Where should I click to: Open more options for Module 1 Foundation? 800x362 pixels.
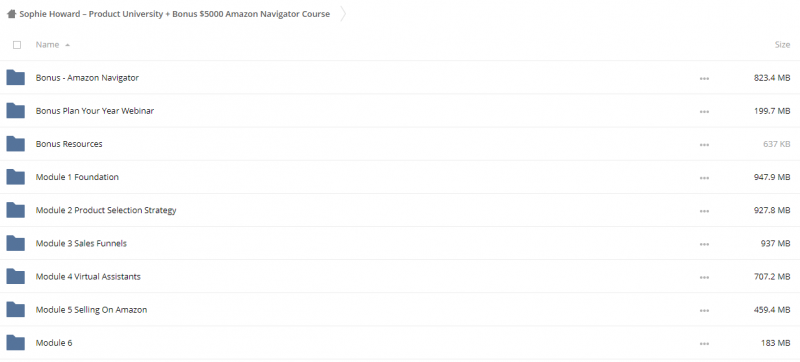pos(704,178)
